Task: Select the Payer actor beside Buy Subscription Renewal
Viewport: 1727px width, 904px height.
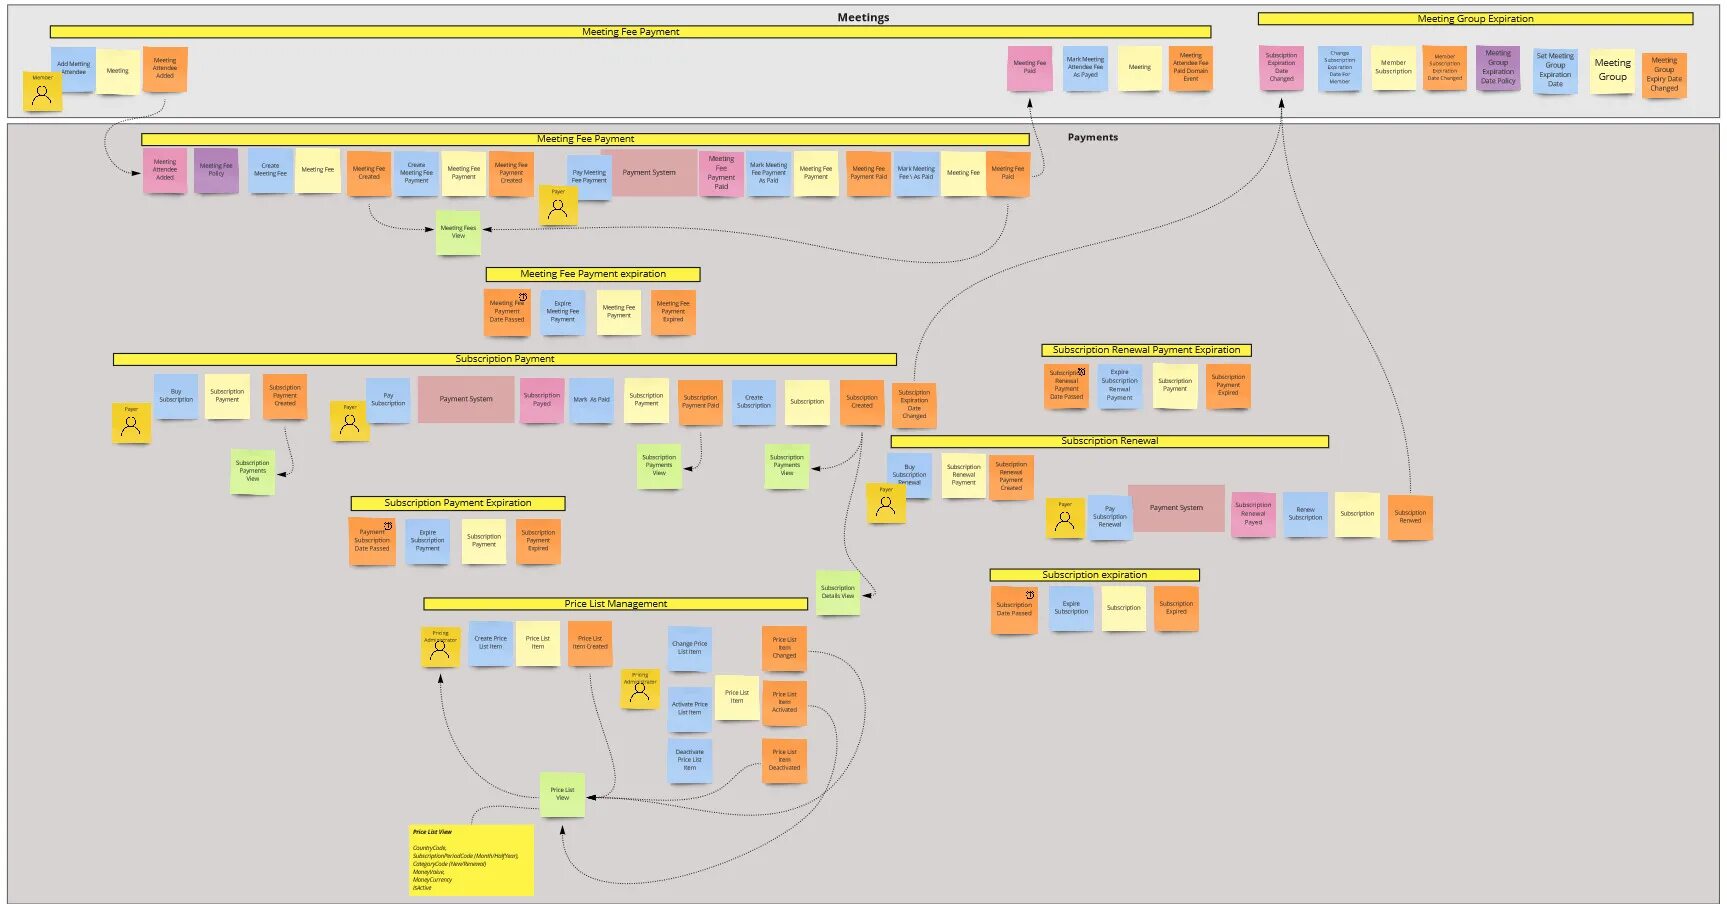Action: click(886, 503)
